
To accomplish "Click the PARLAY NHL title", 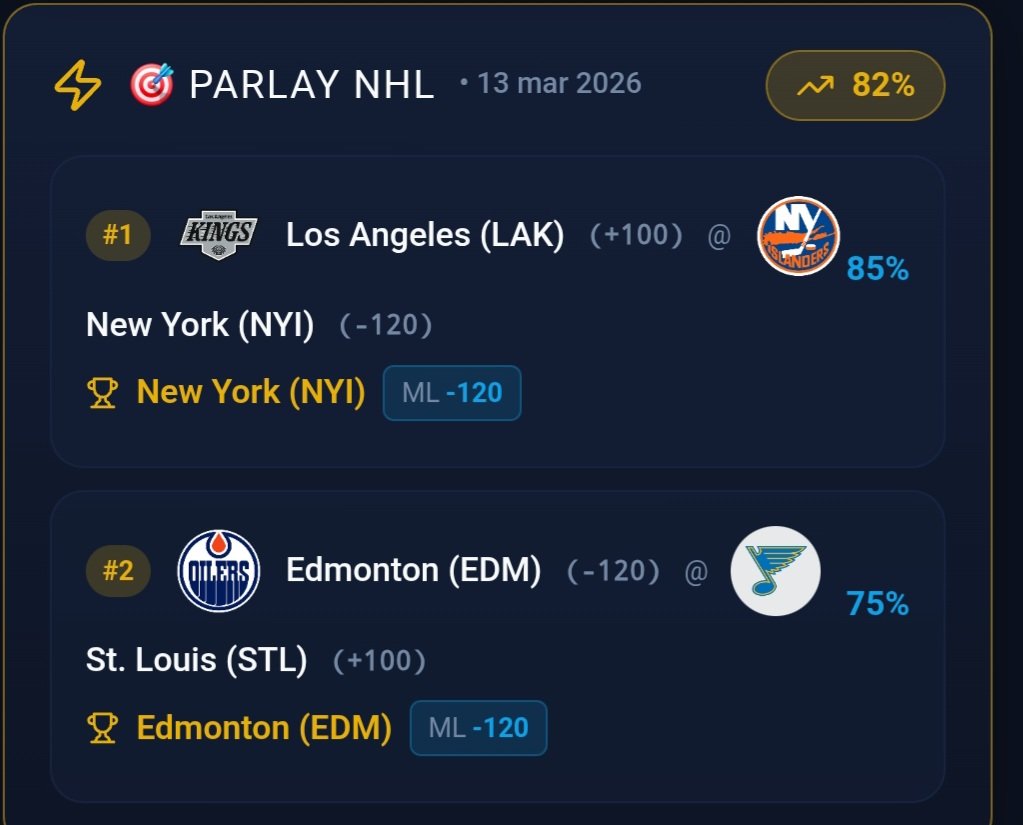I will 311,86.
